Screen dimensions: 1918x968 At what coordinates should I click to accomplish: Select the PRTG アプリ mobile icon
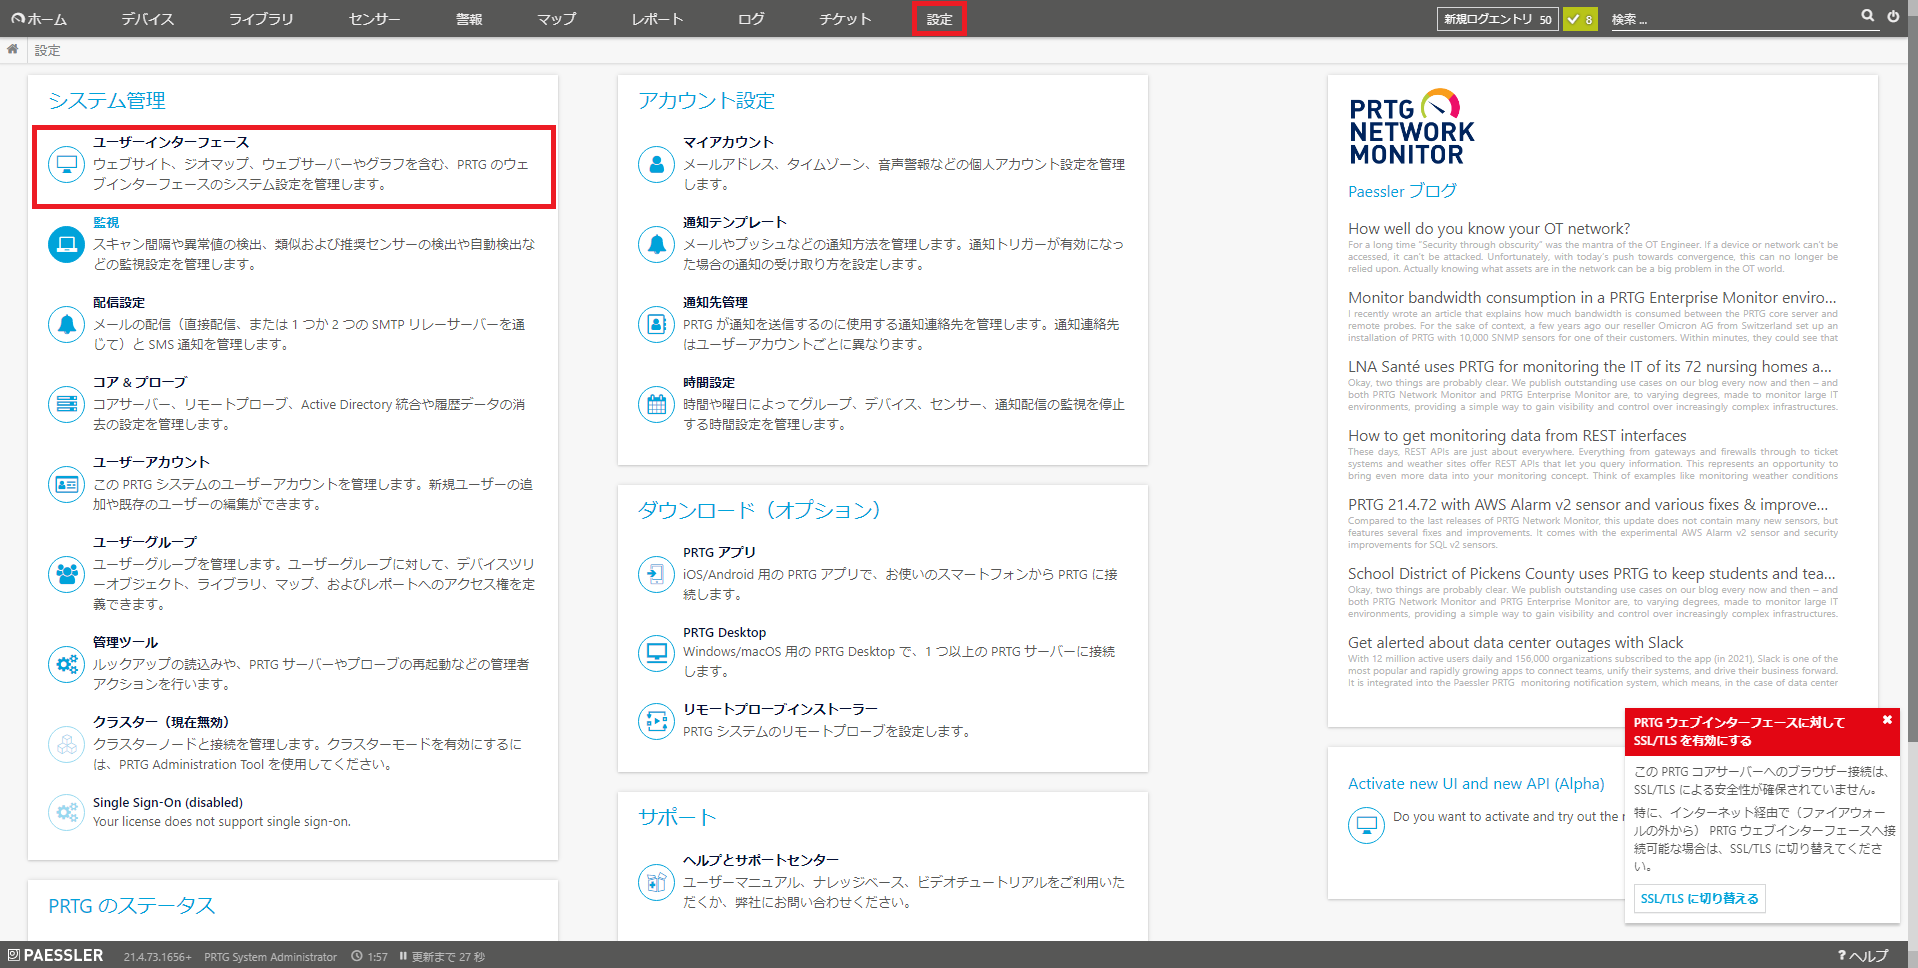(655, 574)
